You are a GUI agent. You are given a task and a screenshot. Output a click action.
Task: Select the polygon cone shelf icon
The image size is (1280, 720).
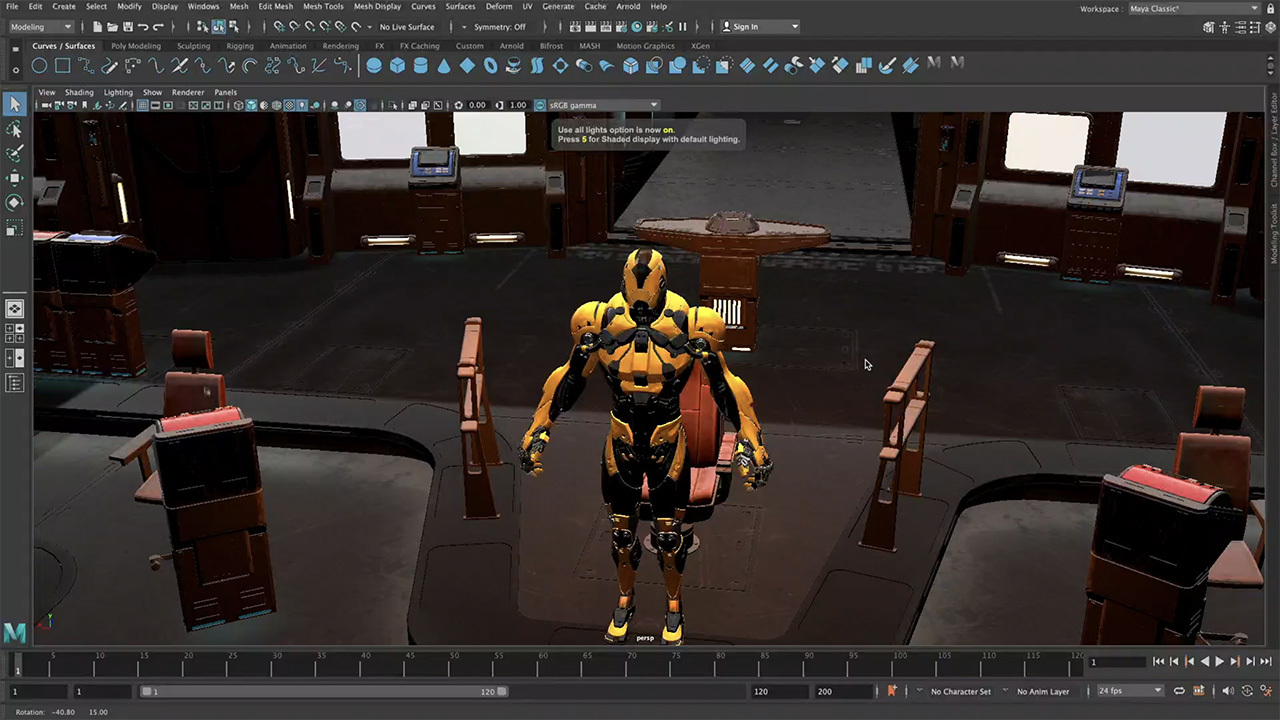click(444, 66)
